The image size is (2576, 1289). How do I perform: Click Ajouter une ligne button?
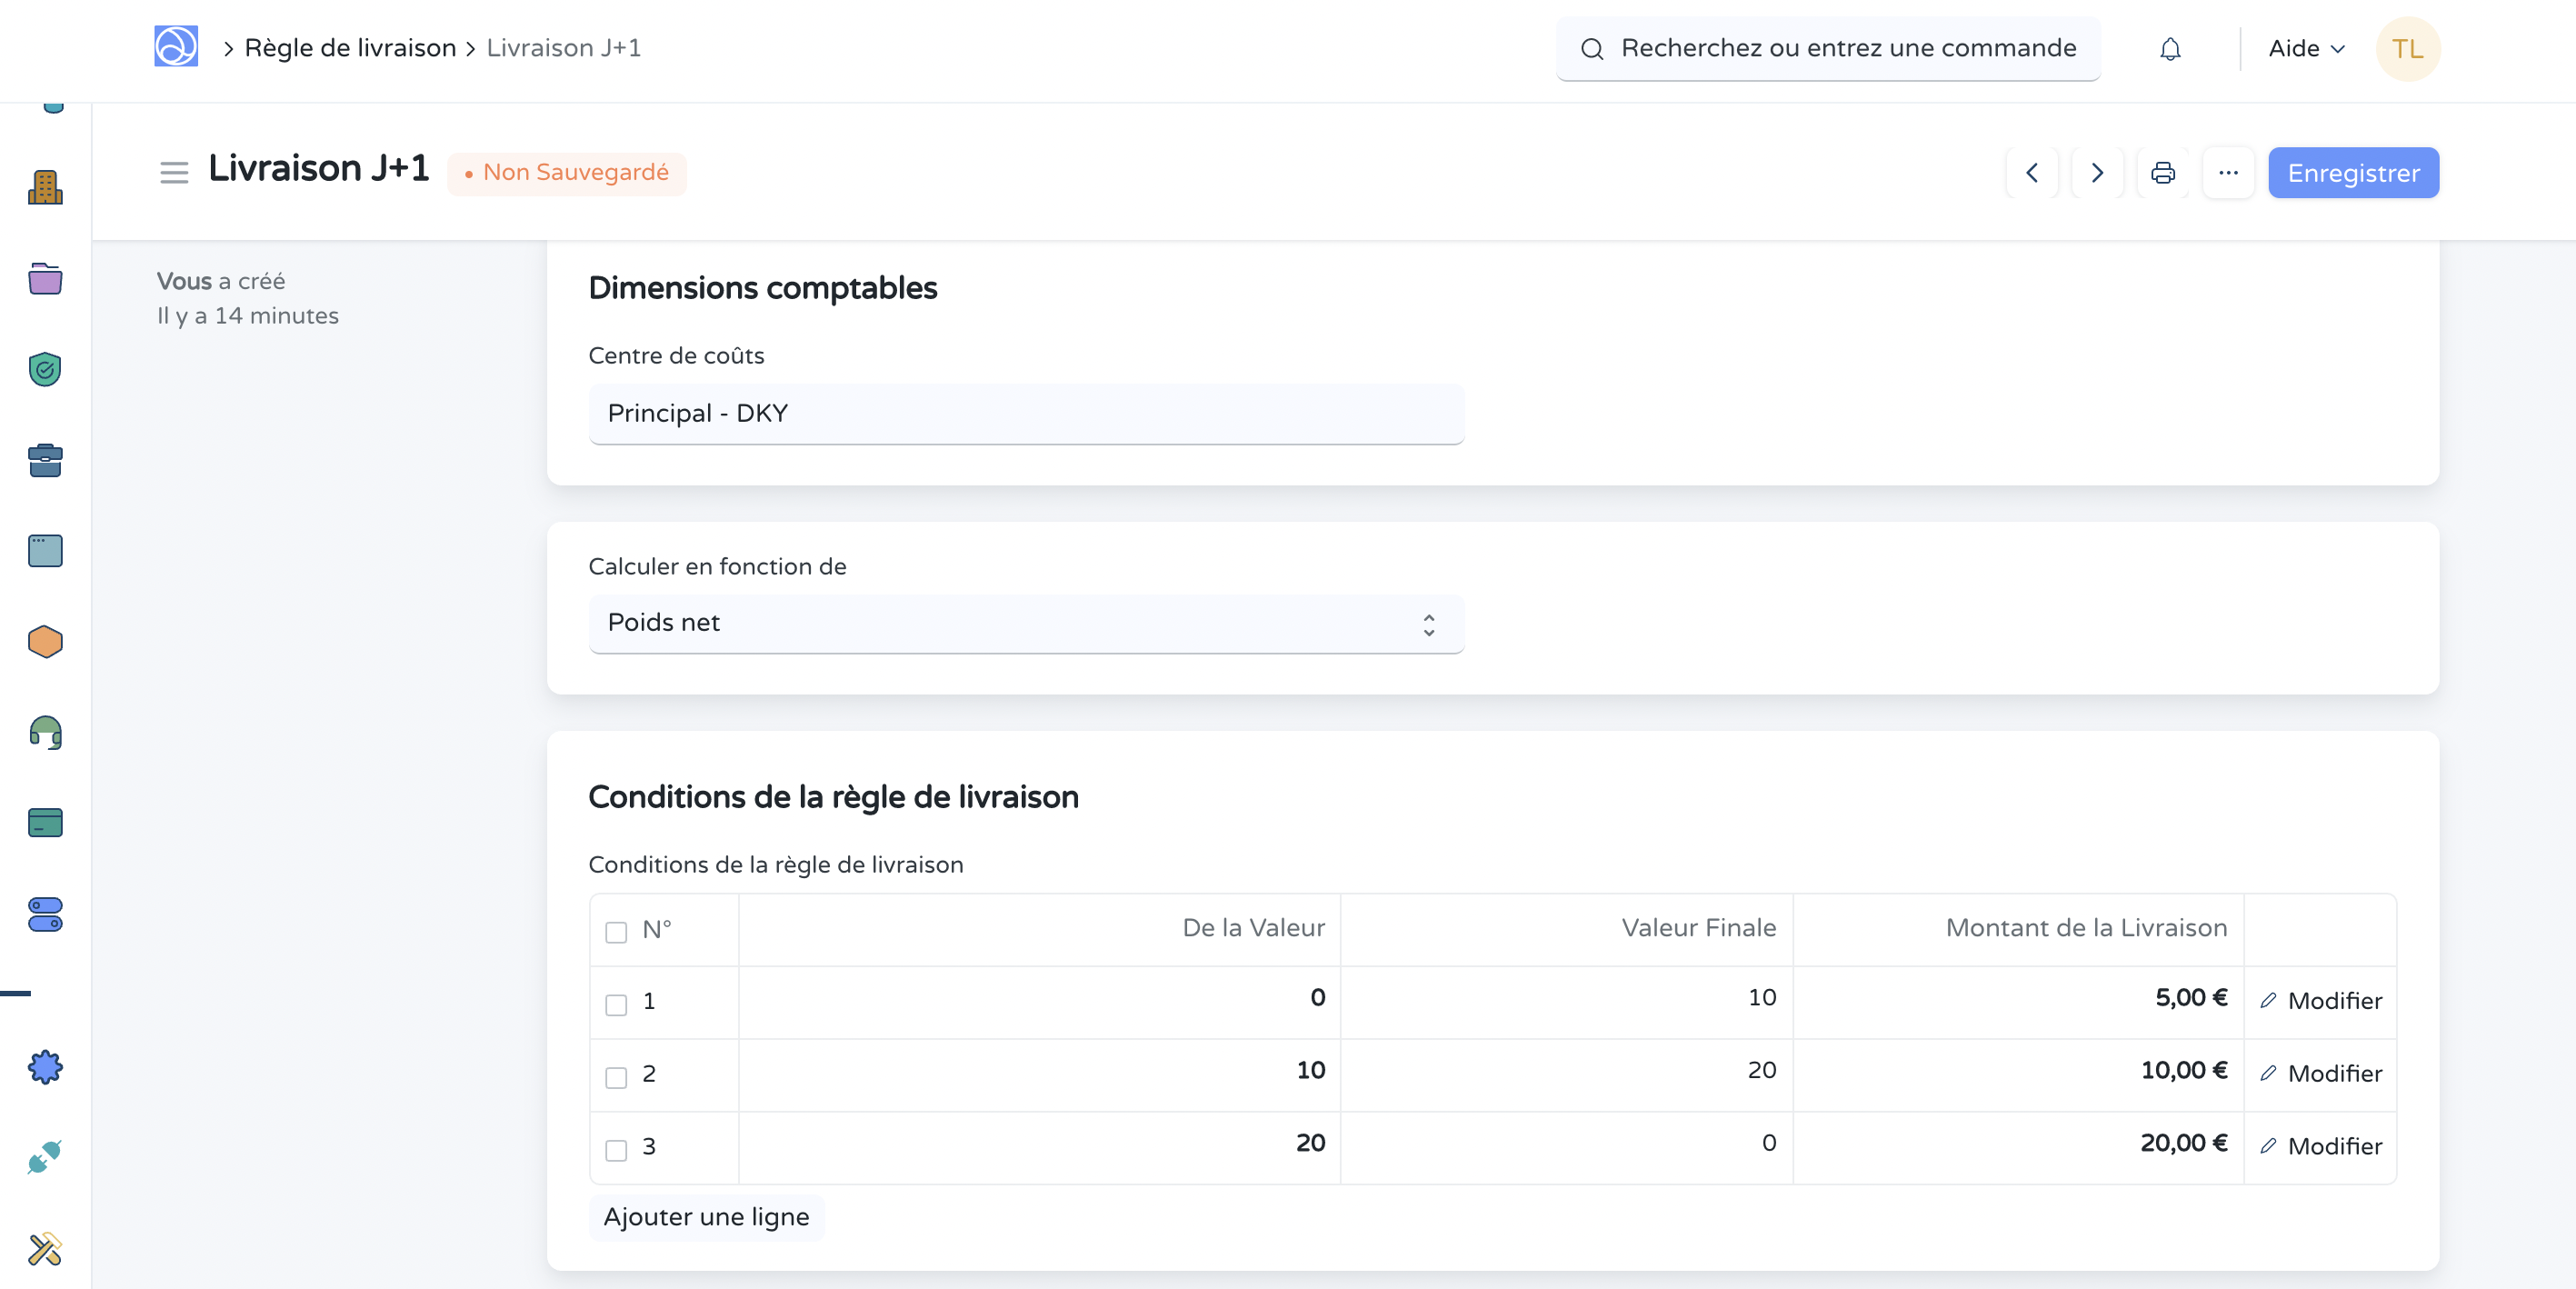706,1217
